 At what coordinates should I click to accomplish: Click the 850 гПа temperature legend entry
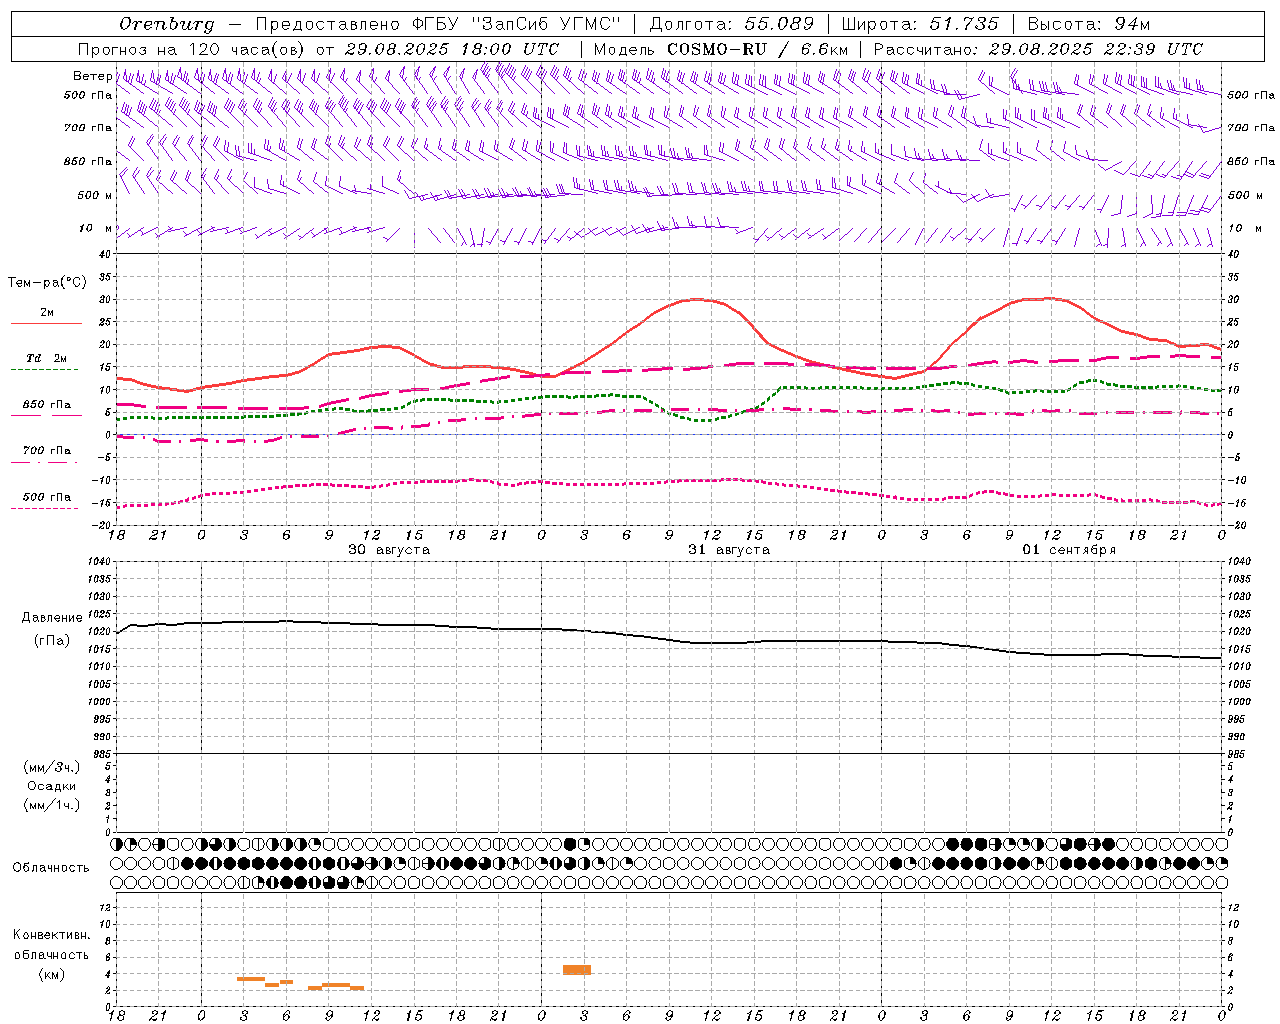(47, 405)
